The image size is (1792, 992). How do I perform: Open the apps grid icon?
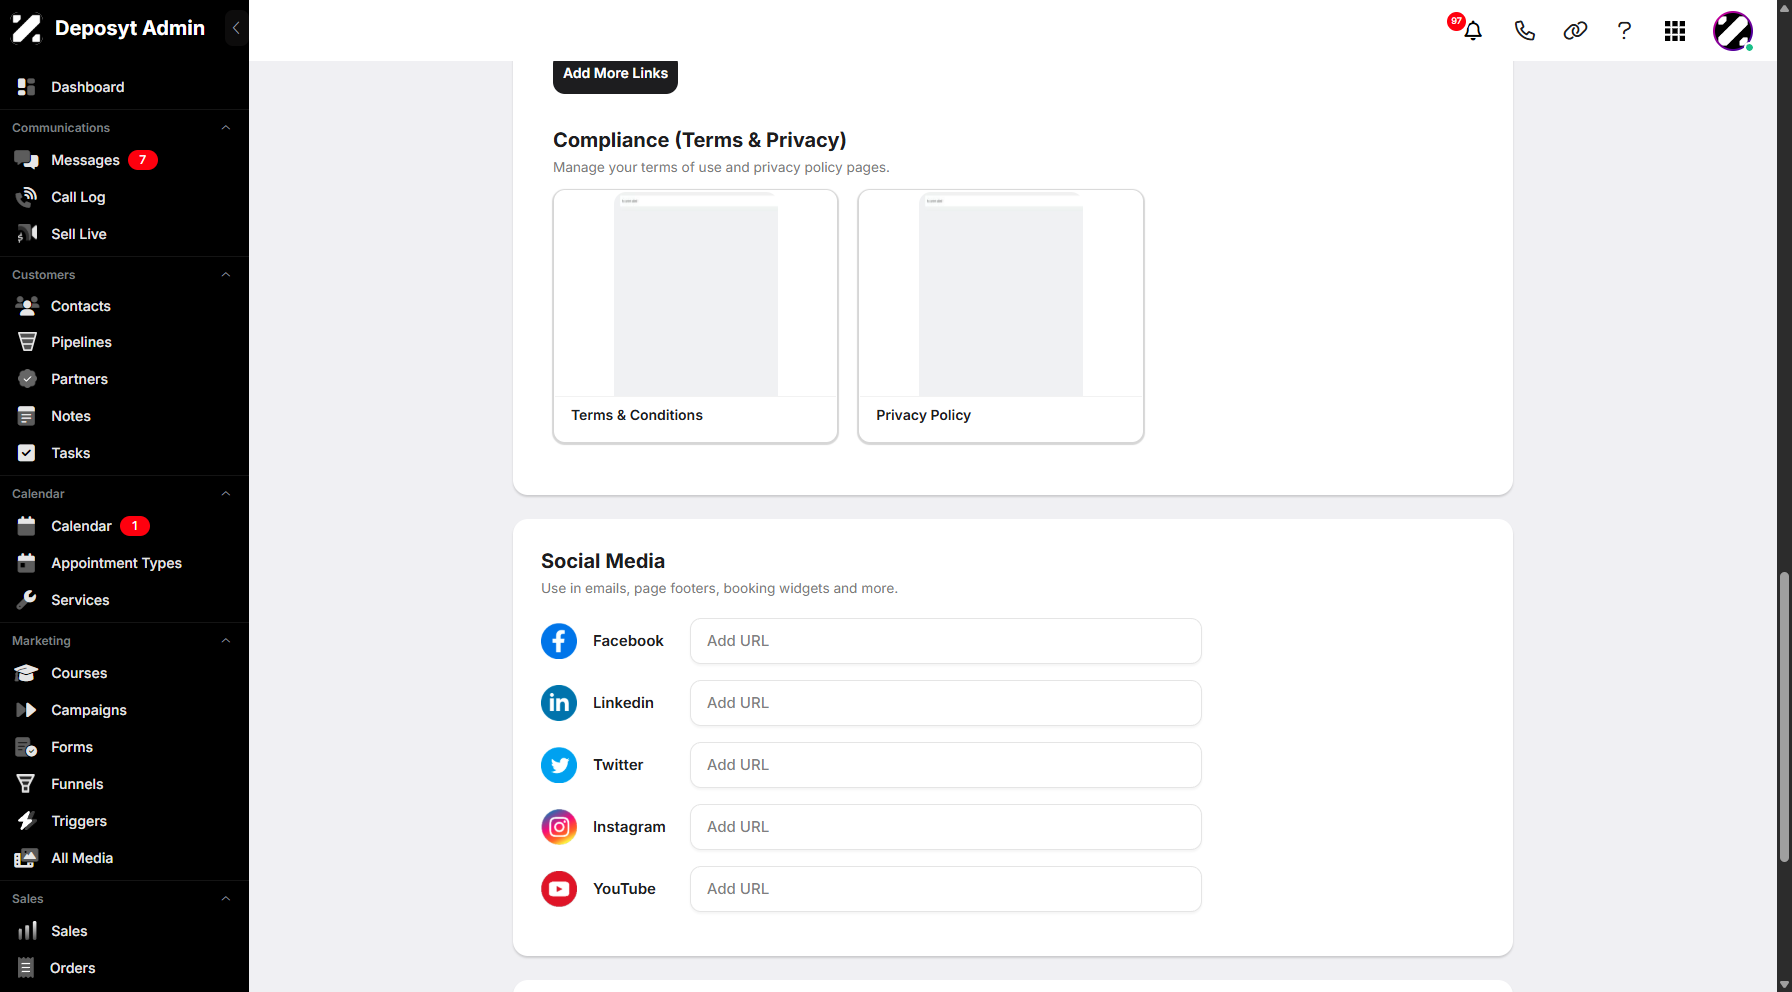1675,31
